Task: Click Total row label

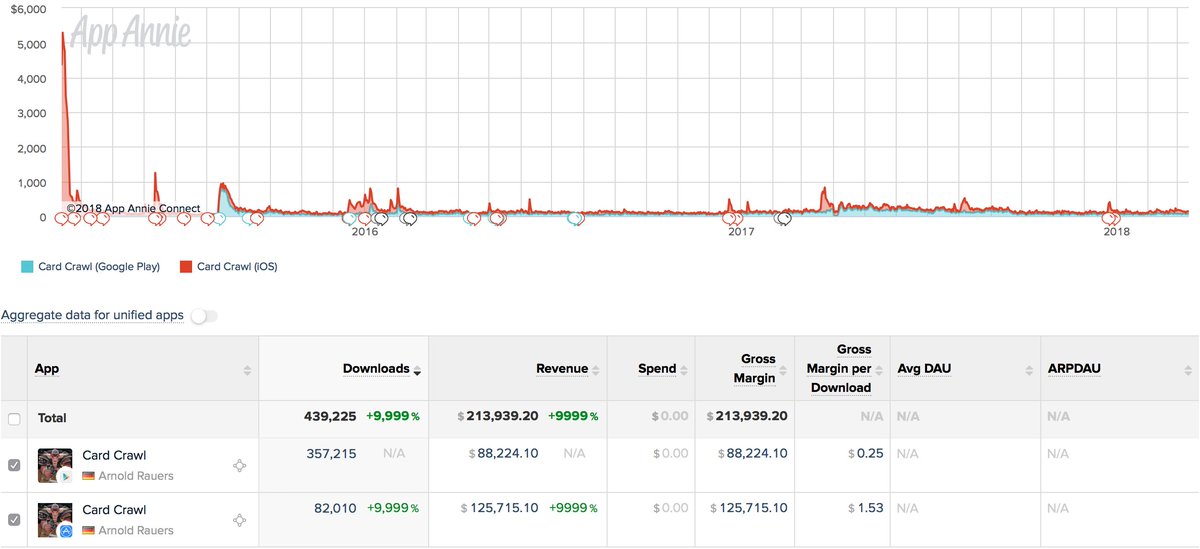Action: tap(52, 418)
